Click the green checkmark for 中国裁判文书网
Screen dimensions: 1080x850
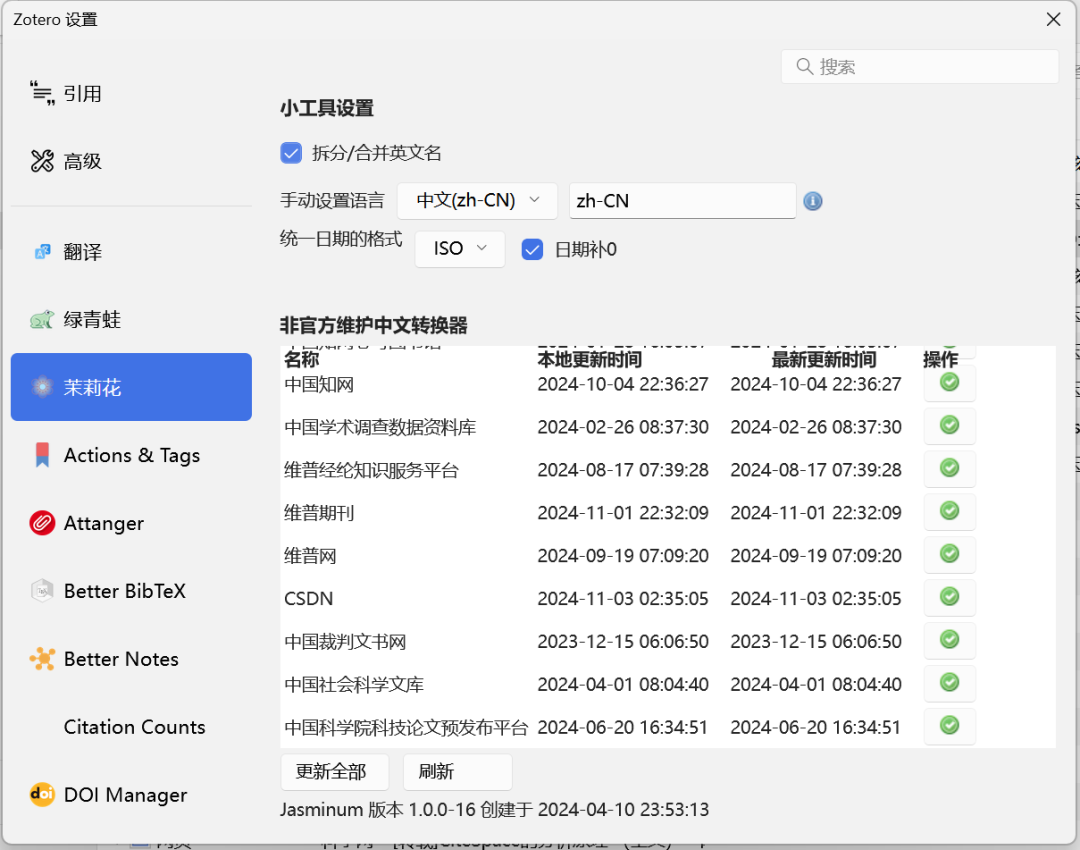click(x=949, y=640)
